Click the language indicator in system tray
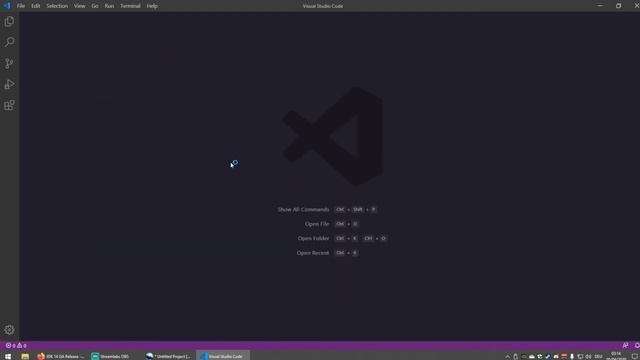 click(598, 357)
